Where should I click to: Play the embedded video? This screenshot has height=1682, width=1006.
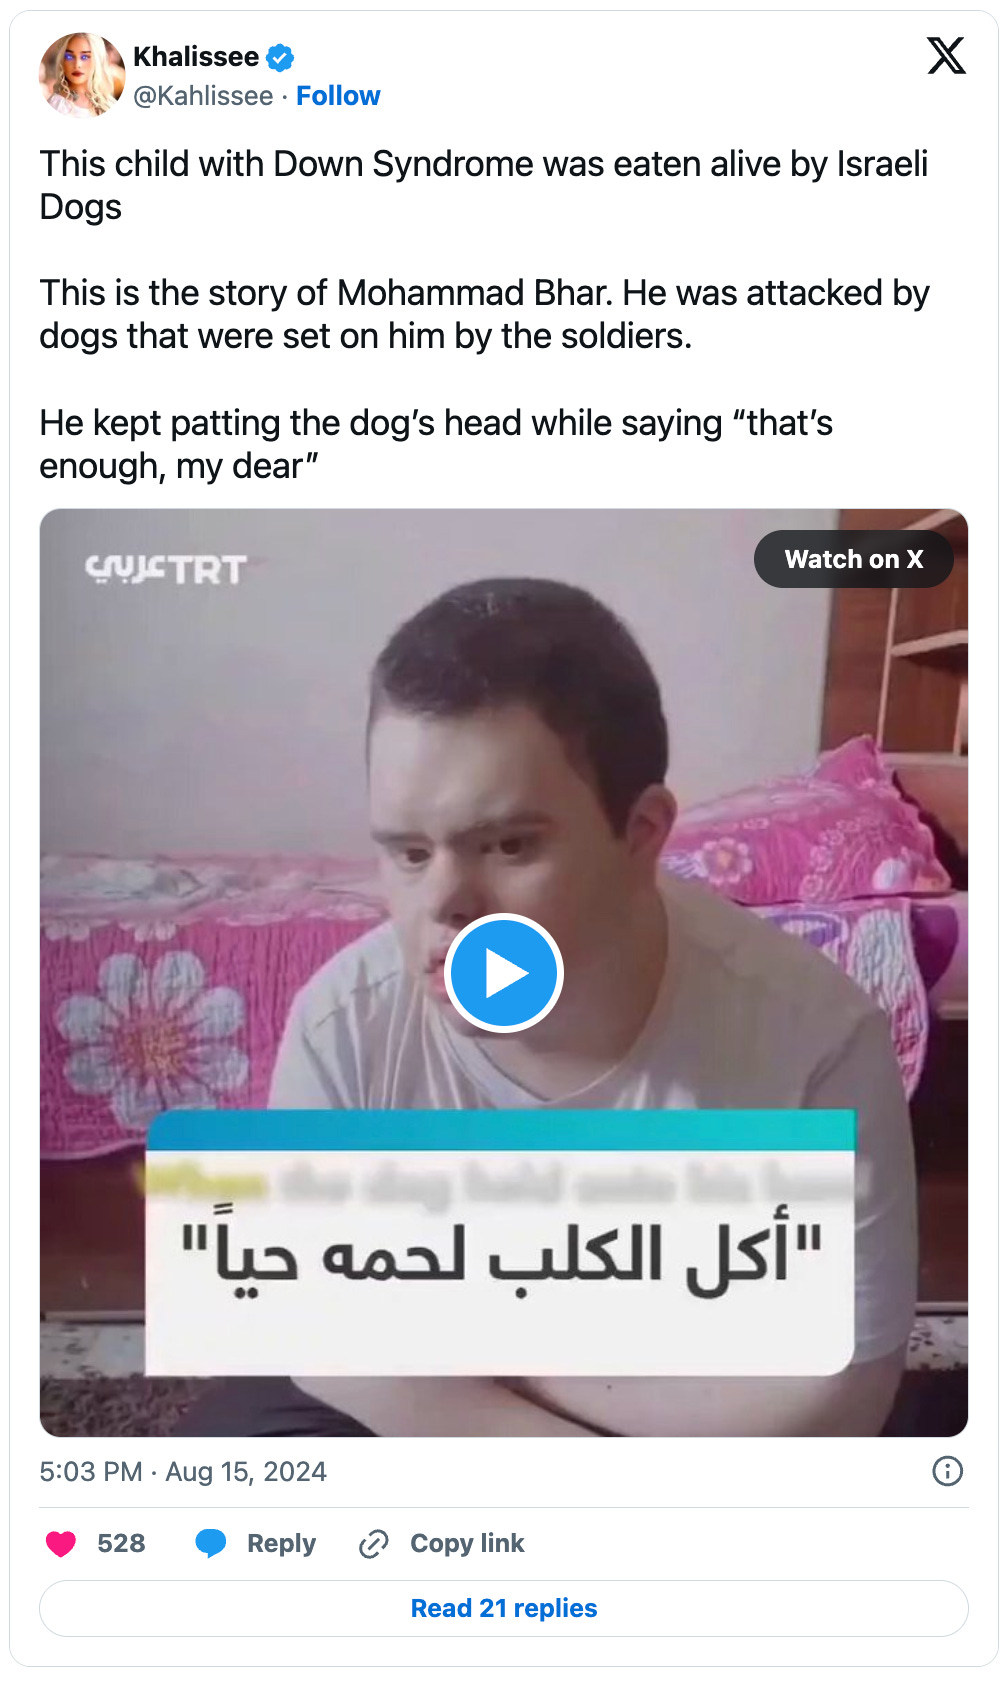(504, 973)
